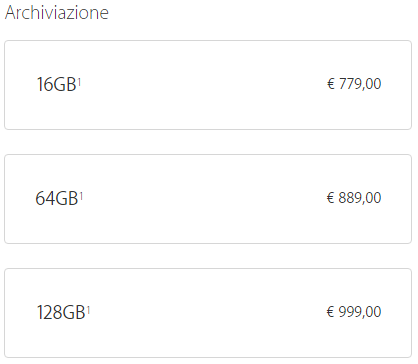Click the € 889,00 price

(x=354, y=198)
